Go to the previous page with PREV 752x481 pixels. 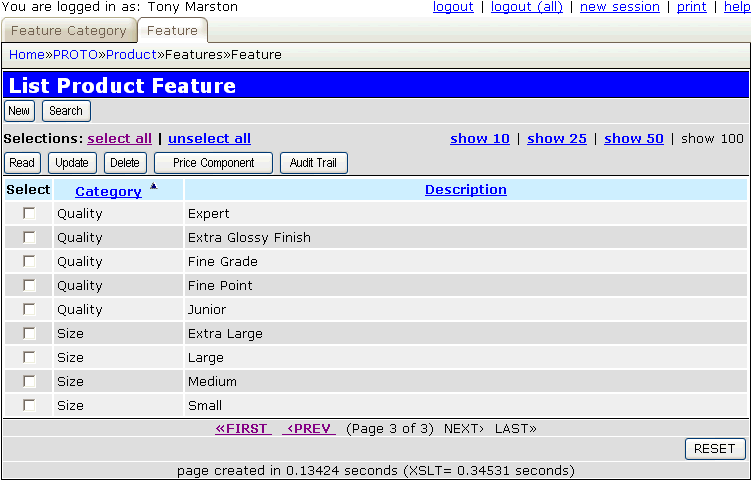[x=309, y=429]
